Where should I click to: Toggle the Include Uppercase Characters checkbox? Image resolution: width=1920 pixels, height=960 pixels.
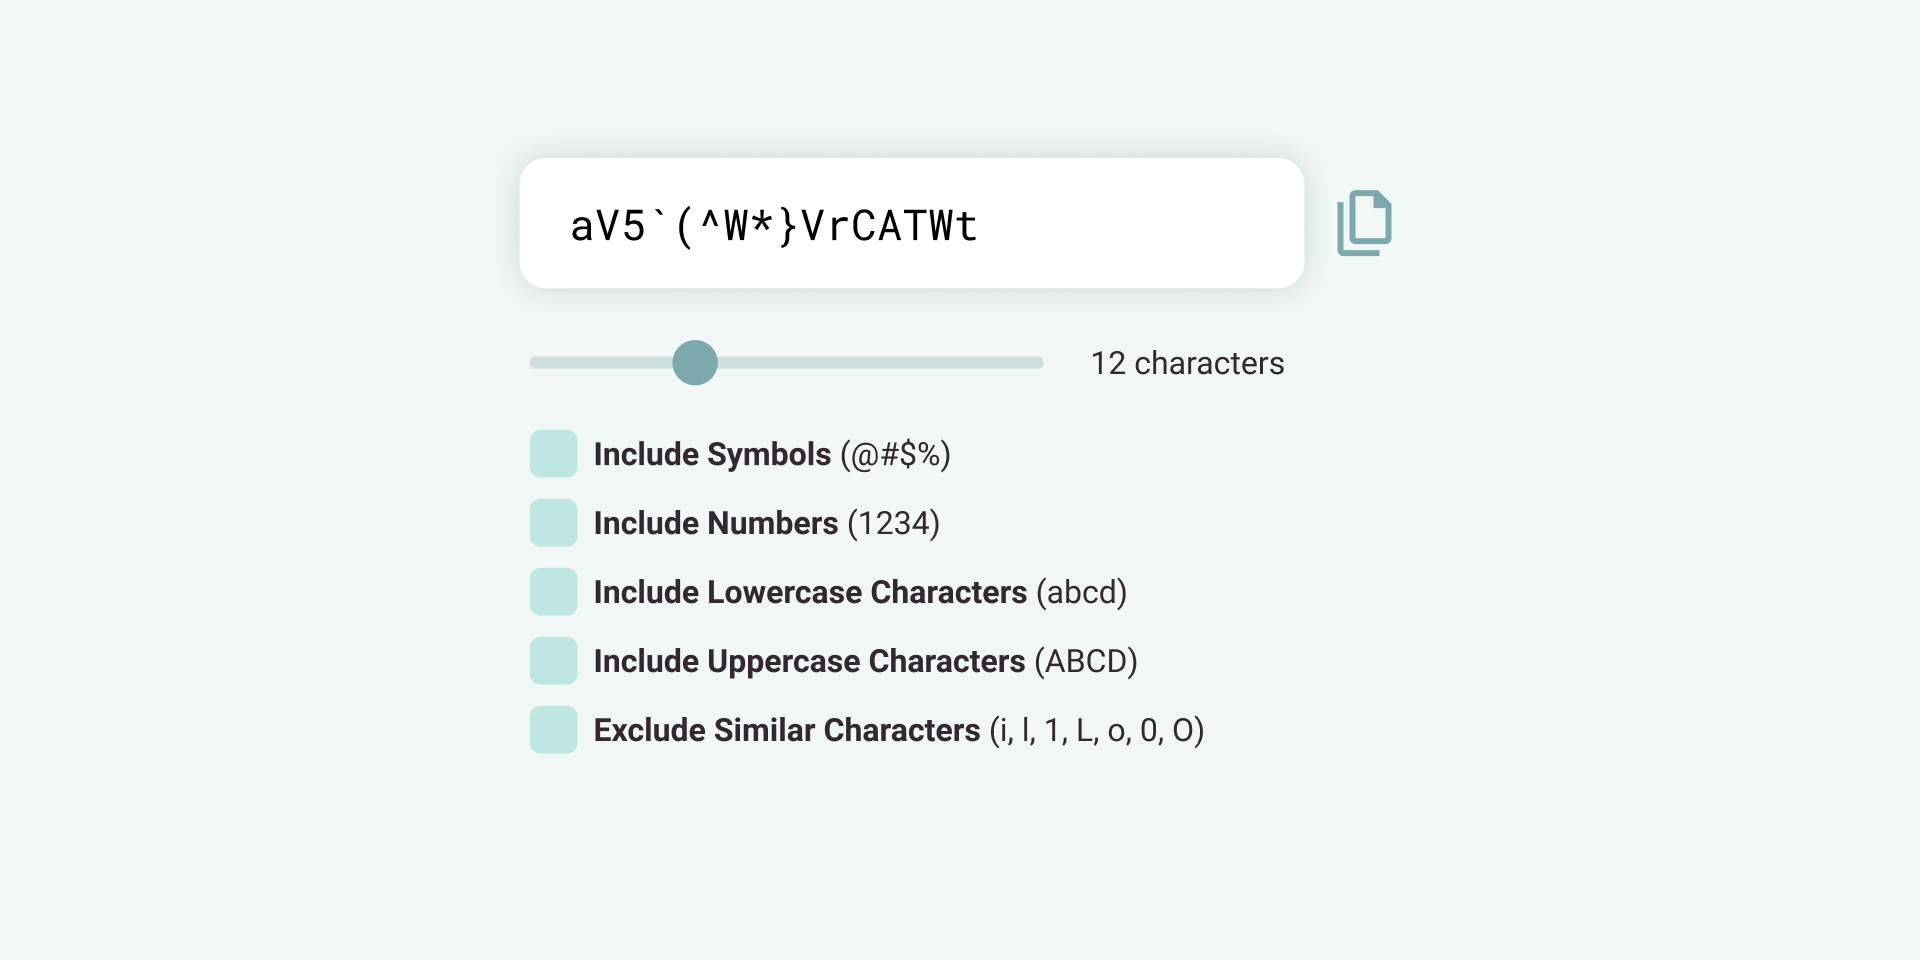pos(553,661)
